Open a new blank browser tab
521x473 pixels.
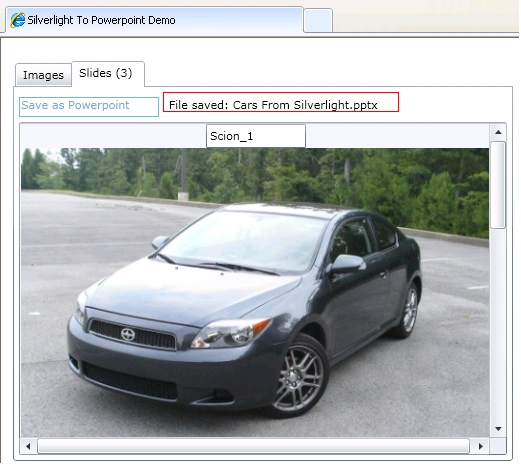pos(318,21)
